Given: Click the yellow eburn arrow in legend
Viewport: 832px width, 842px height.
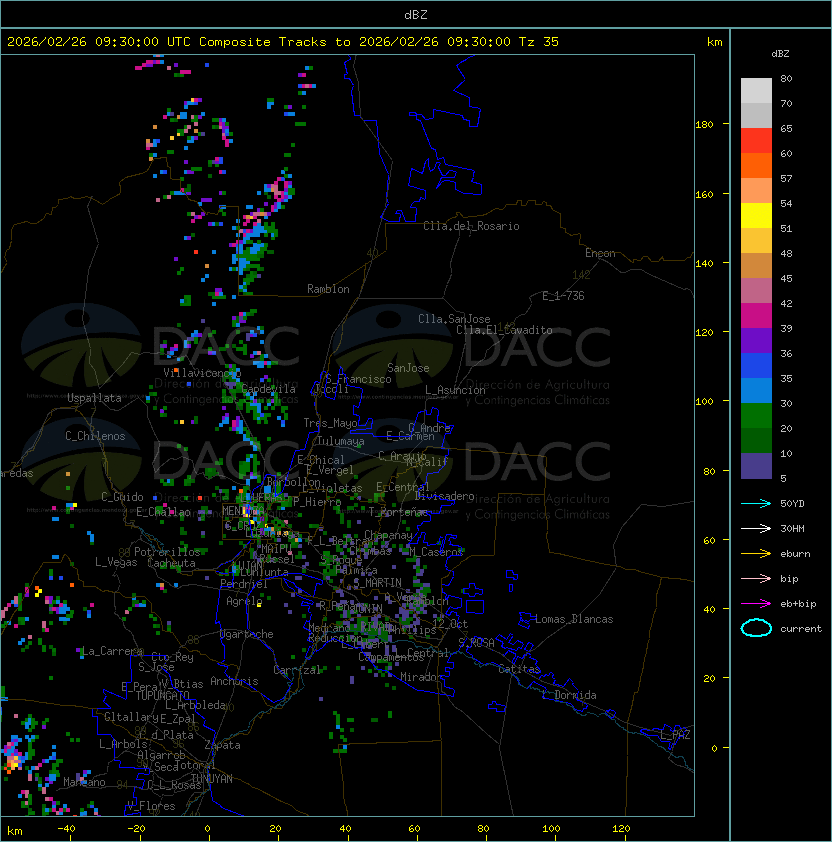Looking at the screenshot, I should tap(756, 554).
